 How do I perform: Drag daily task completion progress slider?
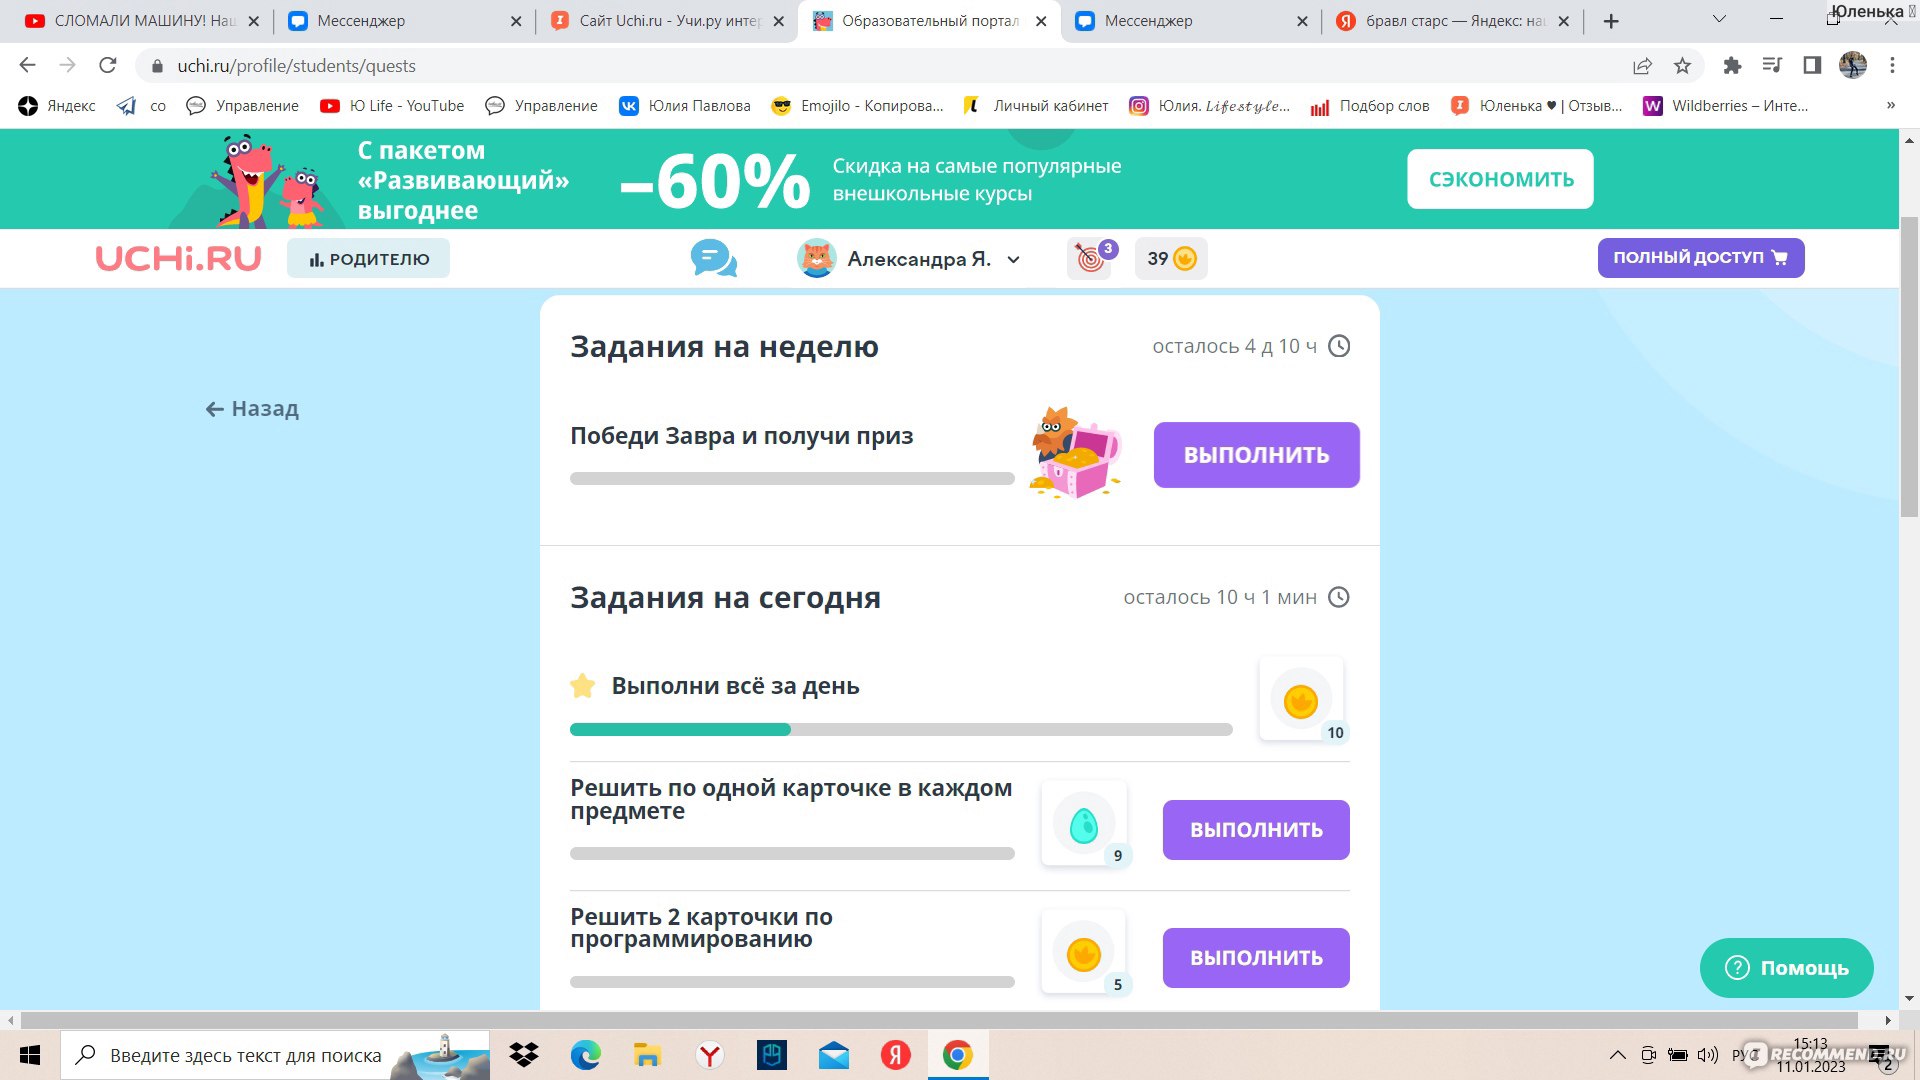[786, 729]
